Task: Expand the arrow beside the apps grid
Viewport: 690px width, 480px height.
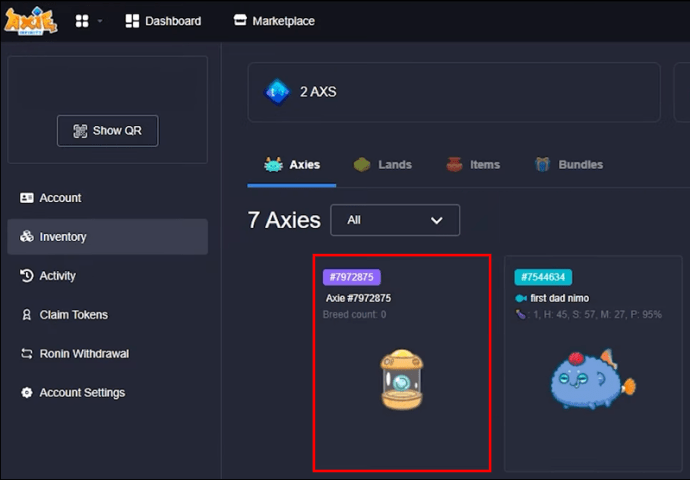Action: click(100, 21)
